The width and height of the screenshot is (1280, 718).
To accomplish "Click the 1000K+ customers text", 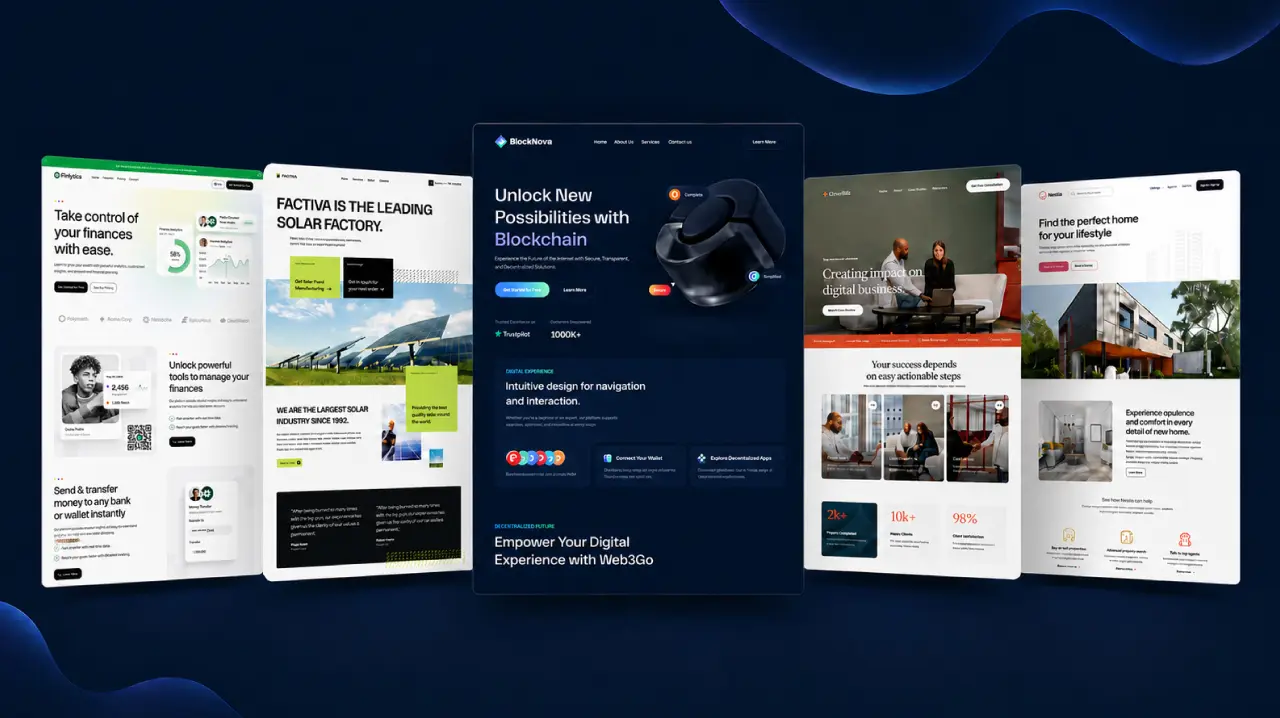I will pyautogui.click(x=565, y=334).
